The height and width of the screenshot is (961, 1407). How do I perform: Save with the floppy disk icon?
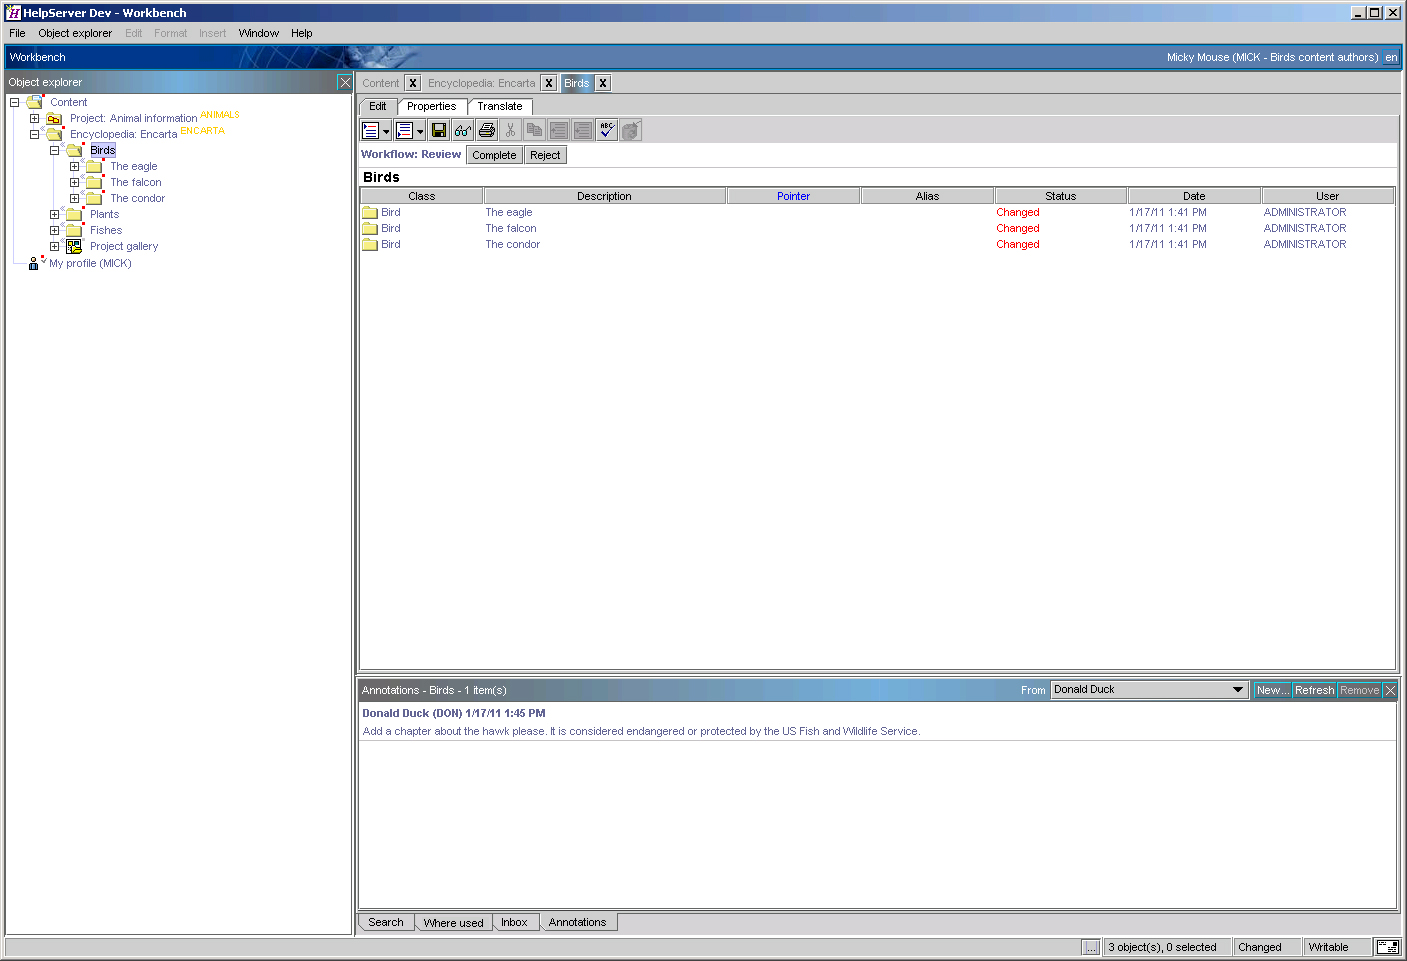(x=439, y=130)
